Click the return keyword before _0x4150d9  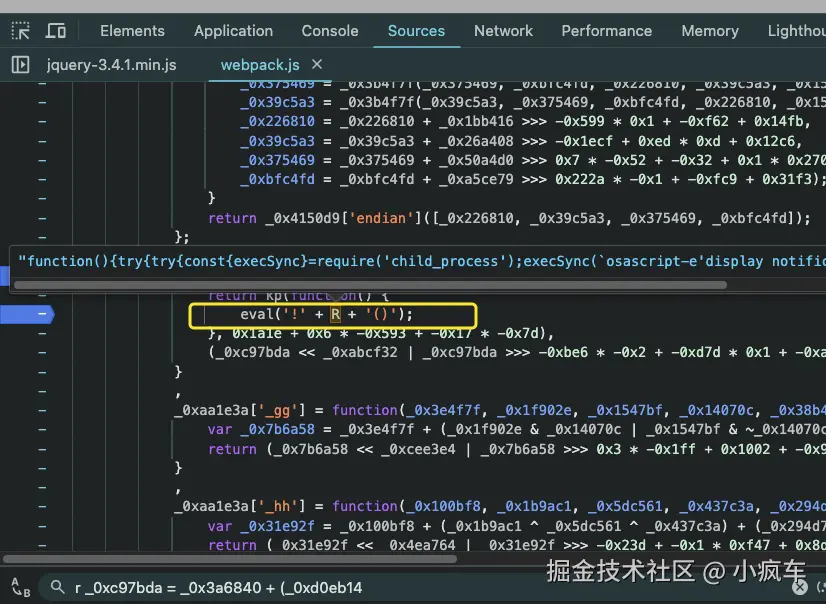(x=232, y=218)
